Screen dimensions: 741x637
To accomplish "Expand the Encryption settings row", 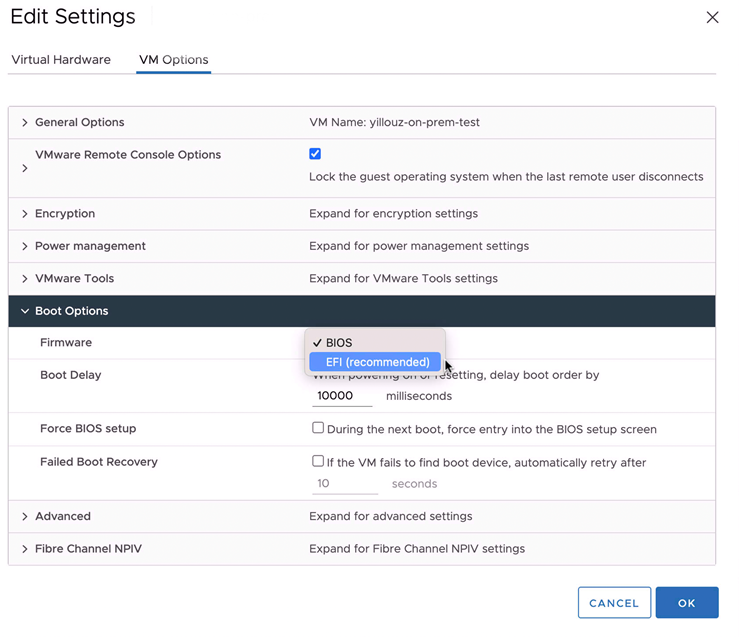I will tap(25, 214).
